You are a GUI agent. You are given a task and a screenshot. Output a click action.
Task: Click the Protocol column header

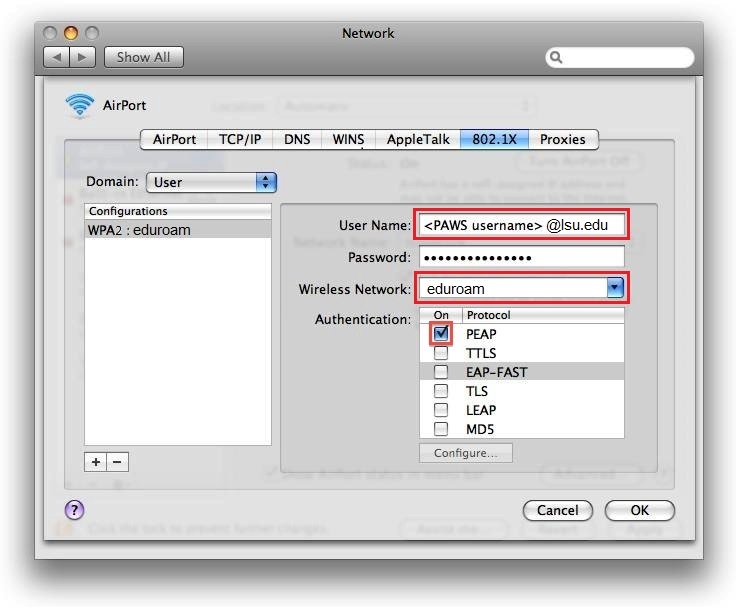544,315
